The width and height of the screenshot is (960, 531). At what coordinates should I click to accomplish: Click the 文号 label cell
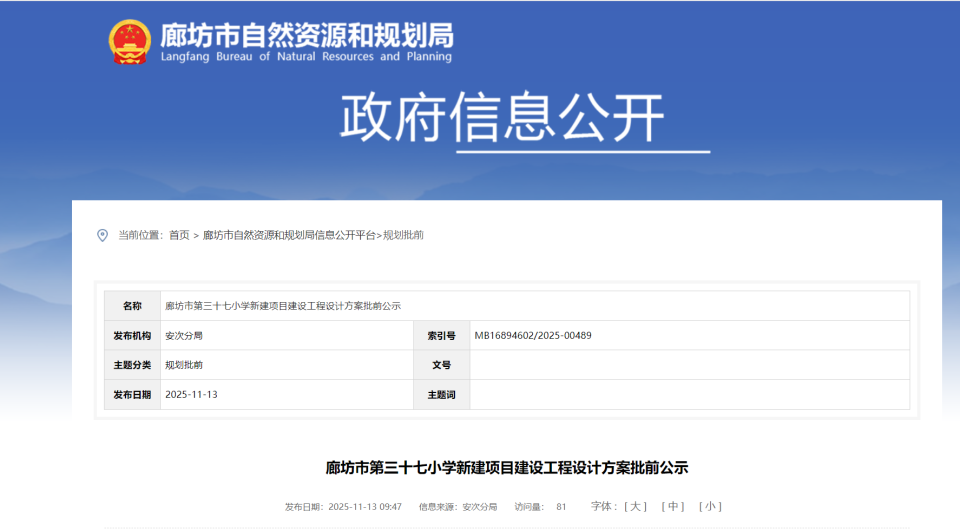coord(441,365)
